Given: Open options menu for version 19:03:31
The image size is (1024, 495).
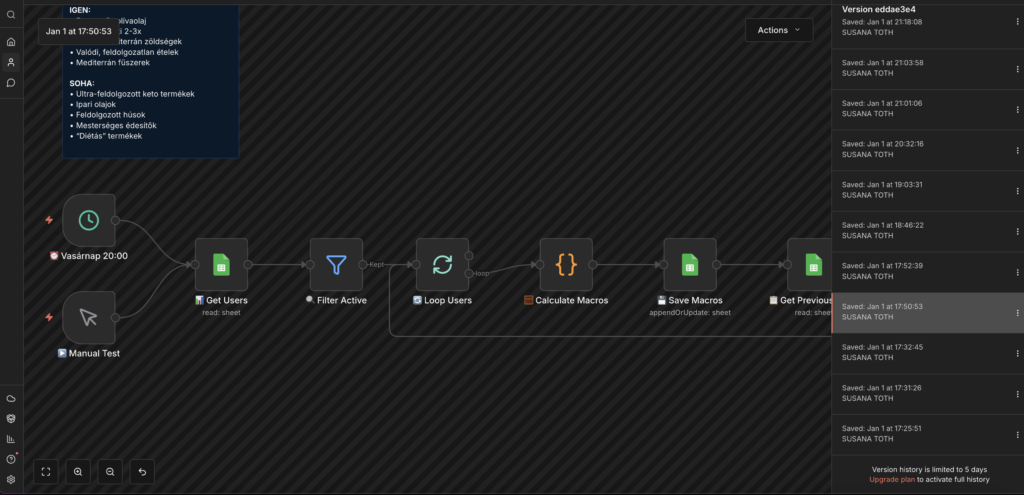Looking at the screenshot, I should (1017, 190).
